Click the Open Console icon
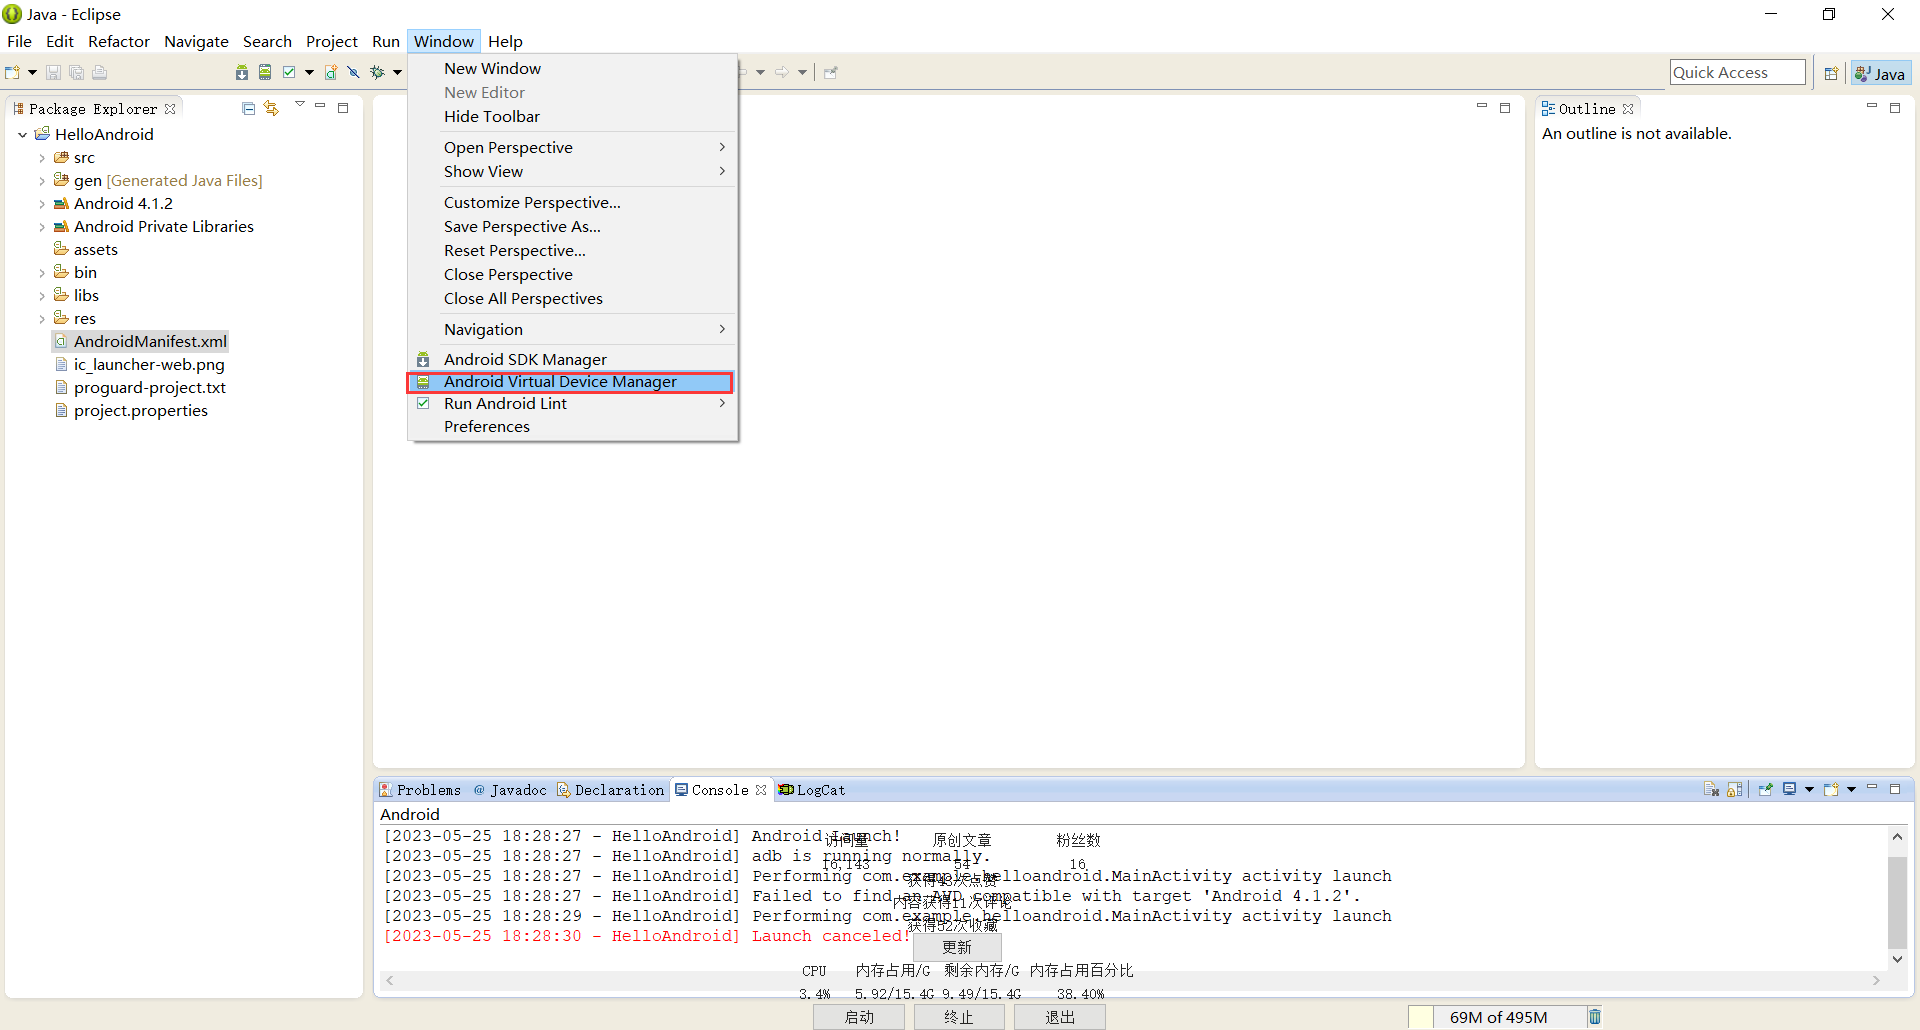This screenshot has height=1030, width=1920. point(1831,789)
